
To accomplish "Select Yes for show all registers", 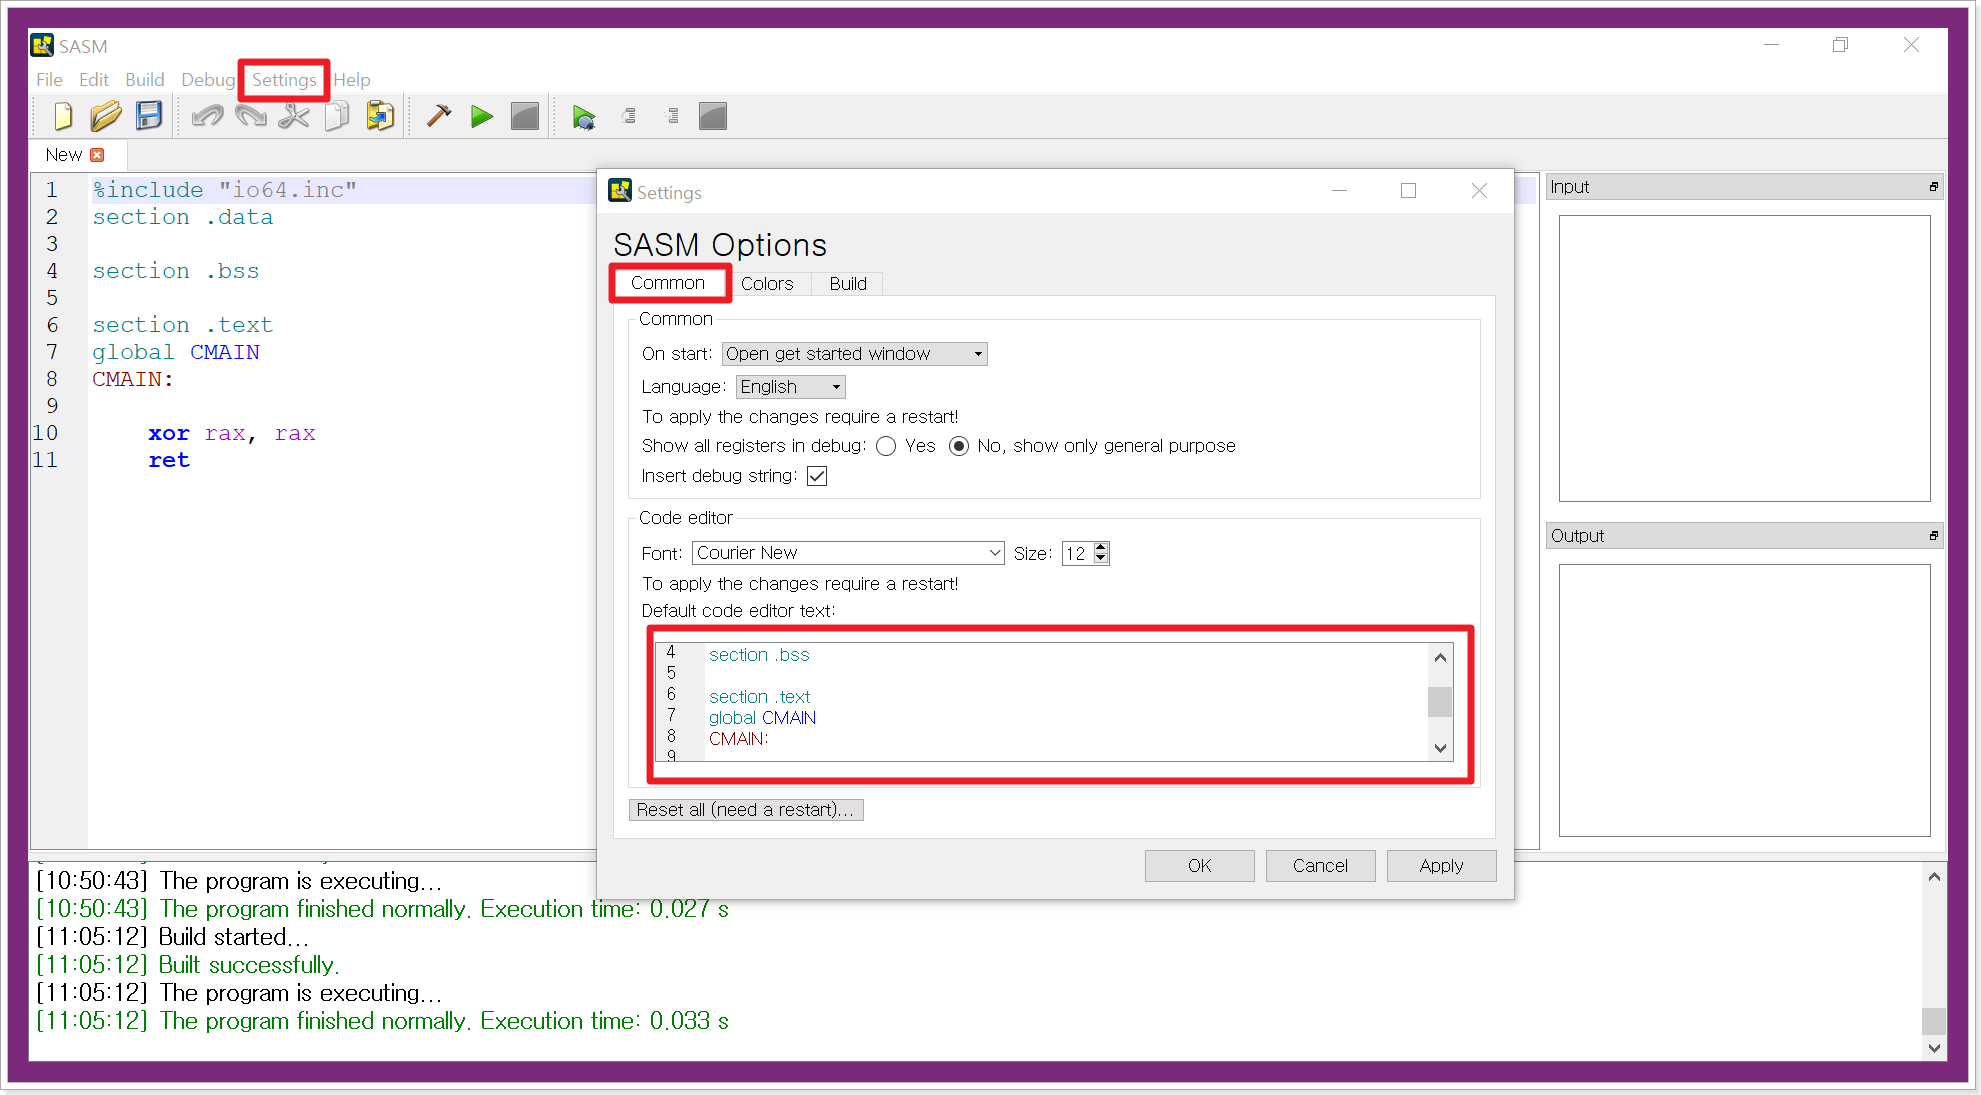I will coord(886,447).
